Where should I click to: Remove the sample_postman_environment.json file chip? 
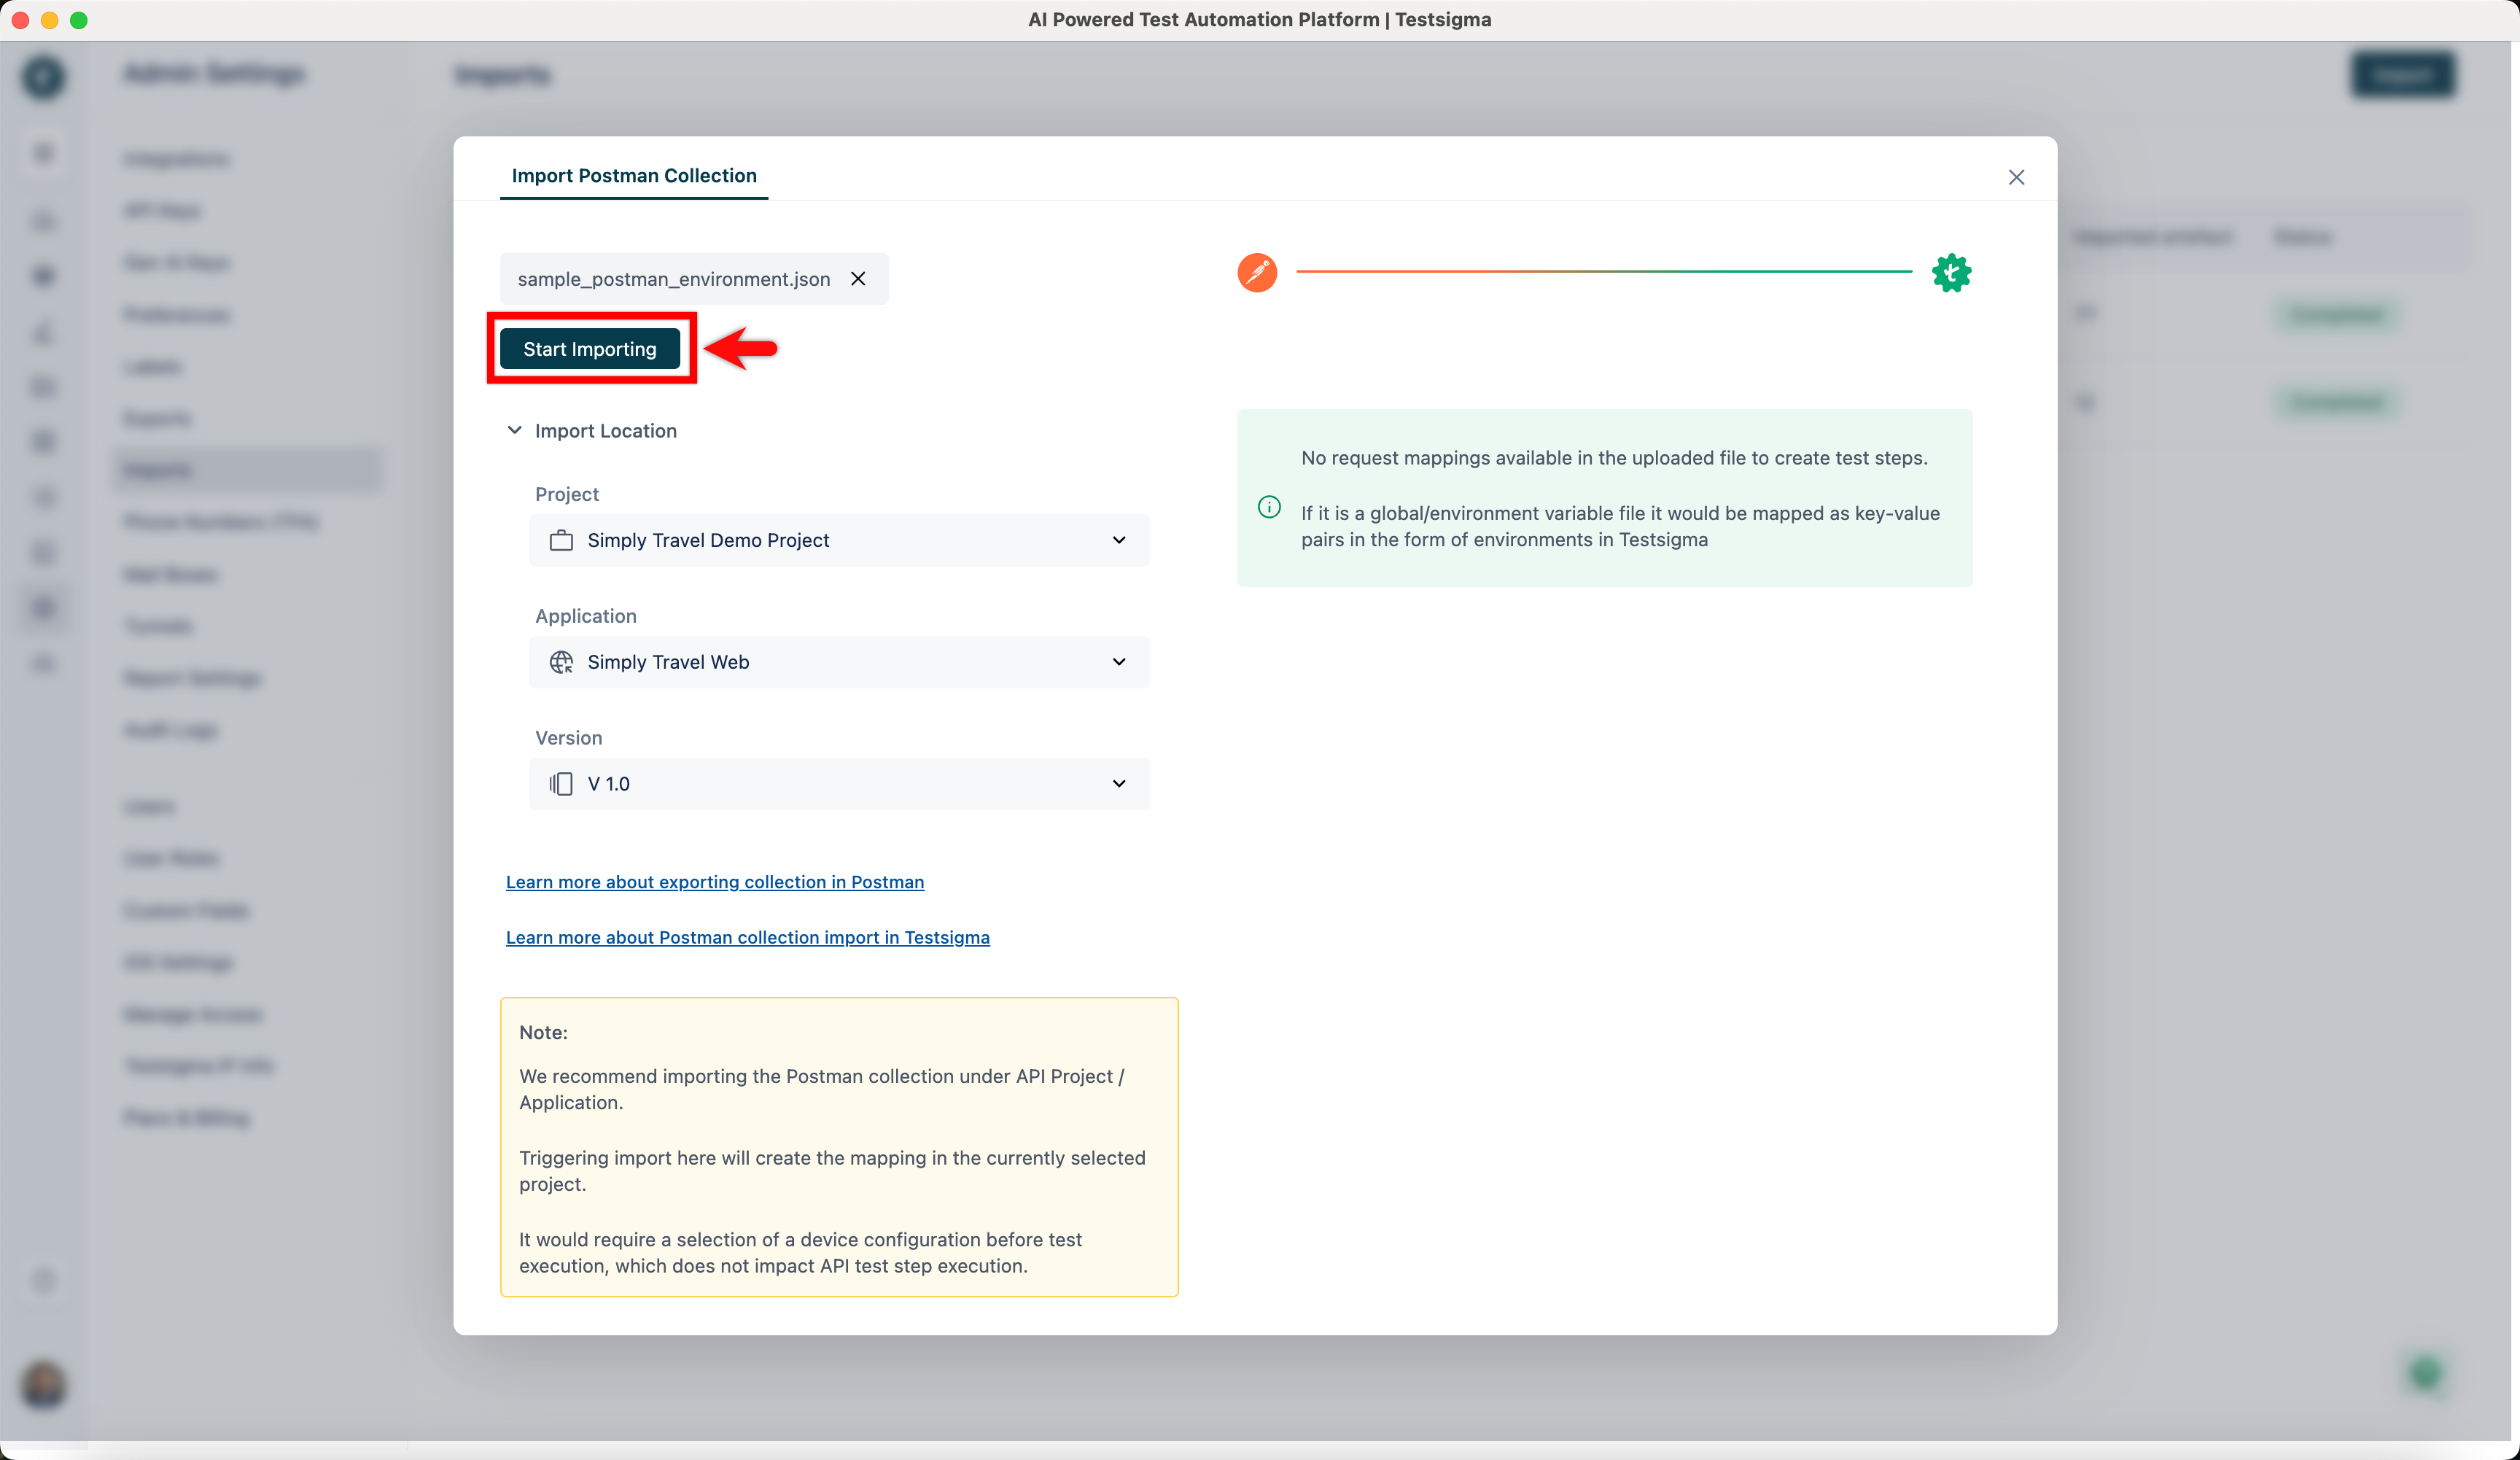coord(858,279)
